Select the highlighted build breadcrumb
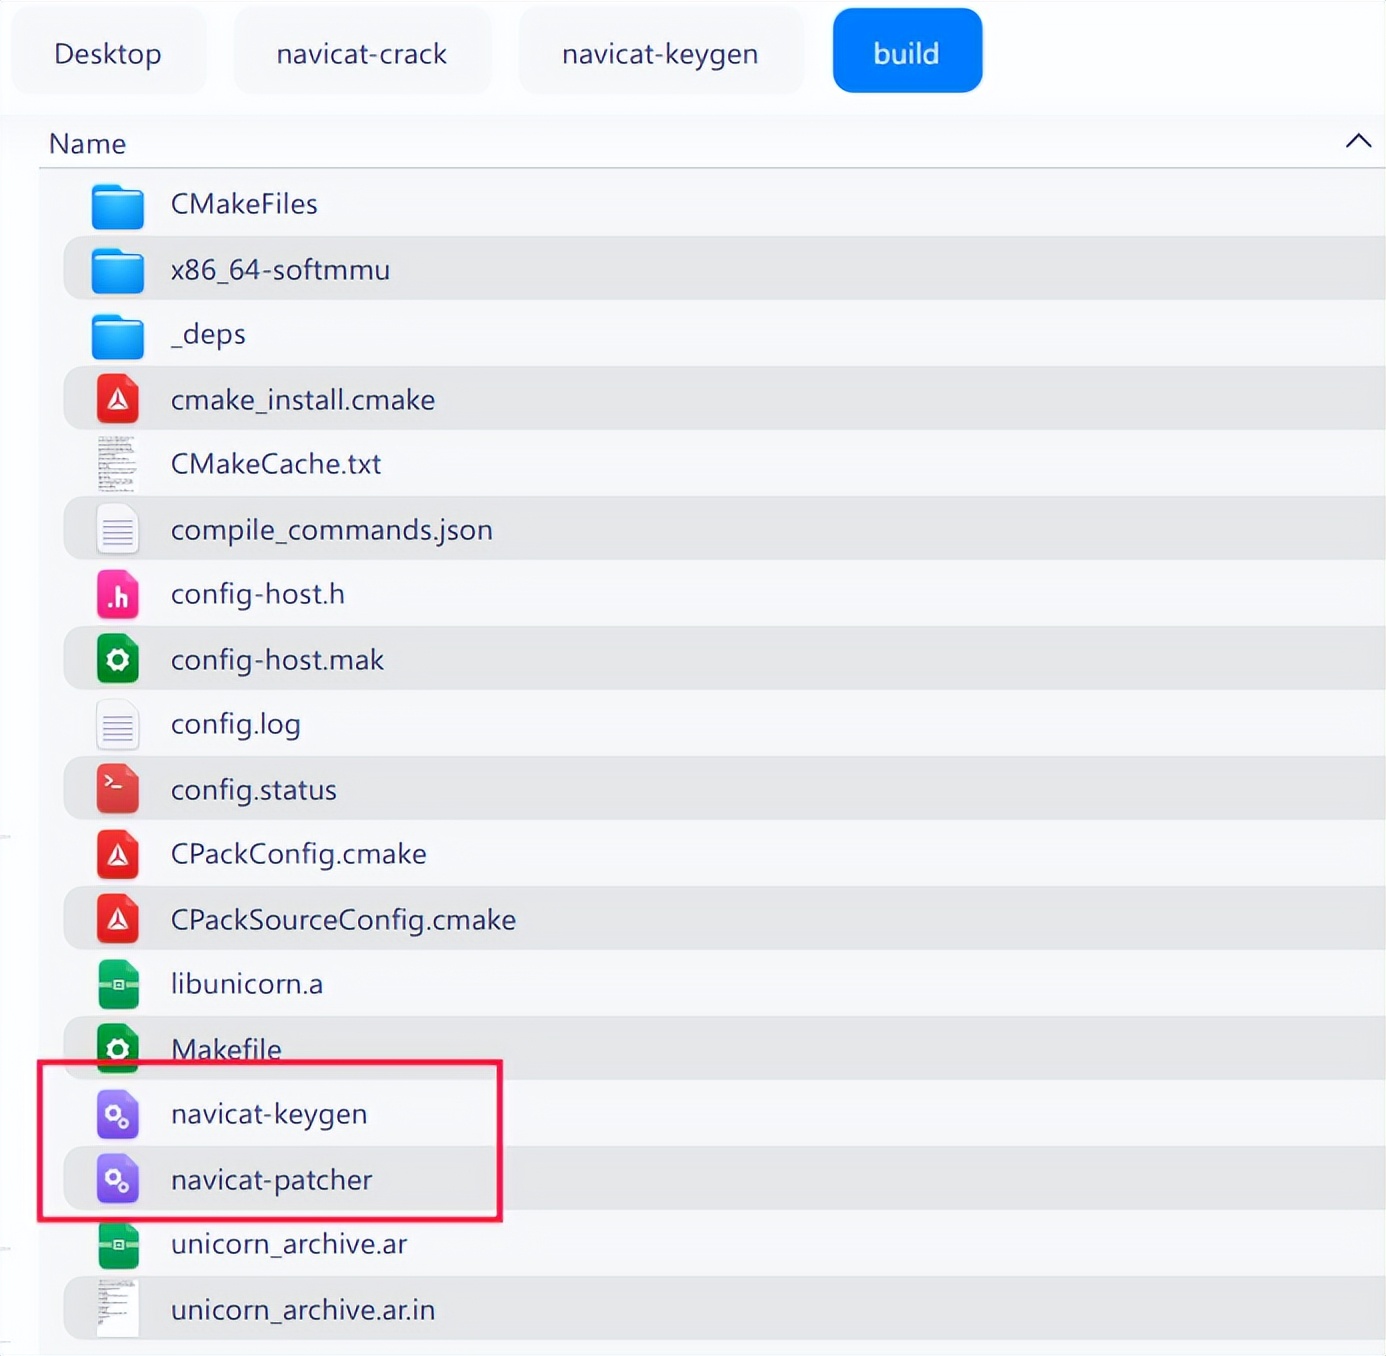 click(x=907, y=51)
